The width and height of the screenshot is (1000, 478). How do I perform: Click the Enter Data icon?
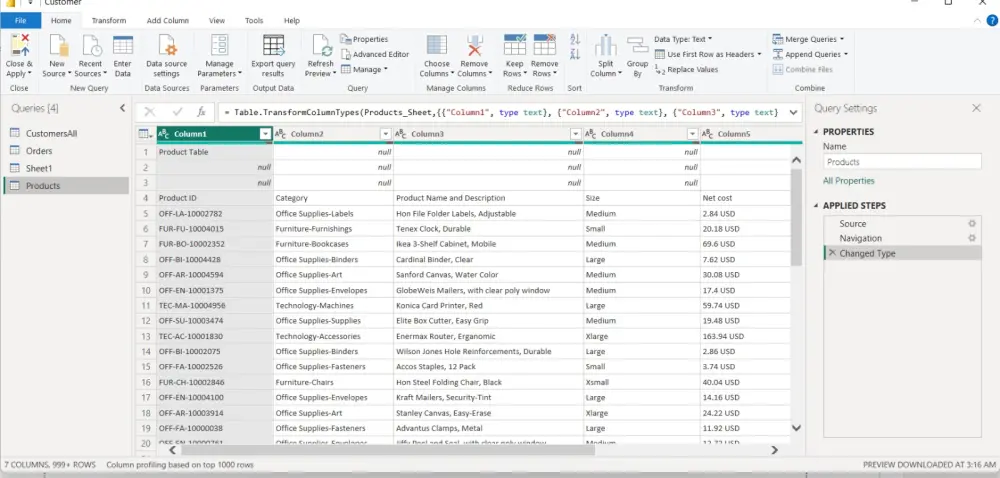click(x=122, y=47)
